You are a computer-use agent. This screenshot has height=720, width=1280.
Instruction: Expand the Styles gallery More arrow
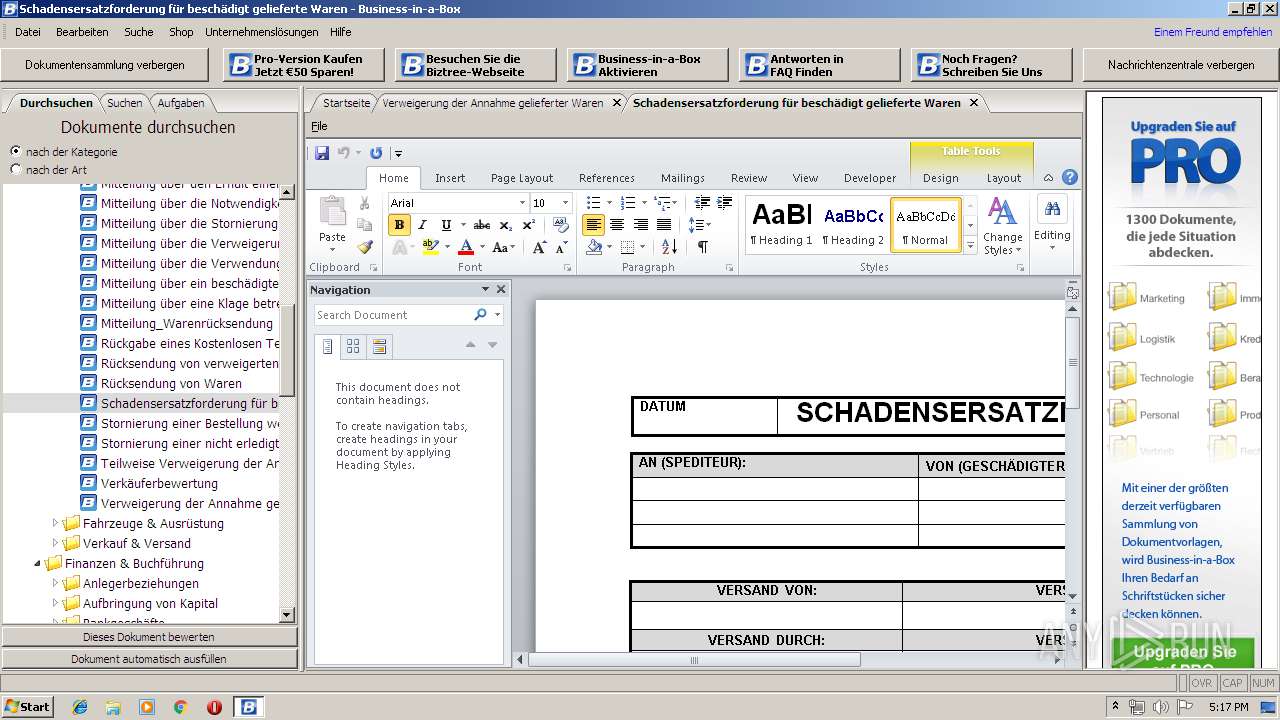[969, 245]
